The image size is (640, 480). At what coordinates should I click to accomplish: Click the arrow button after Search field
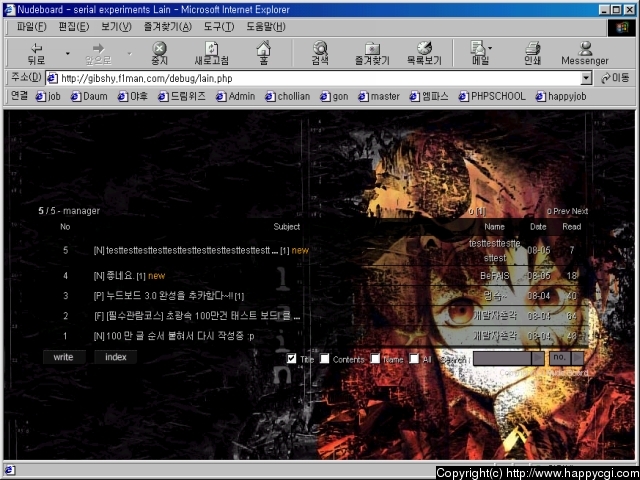(x=538, y=358)
